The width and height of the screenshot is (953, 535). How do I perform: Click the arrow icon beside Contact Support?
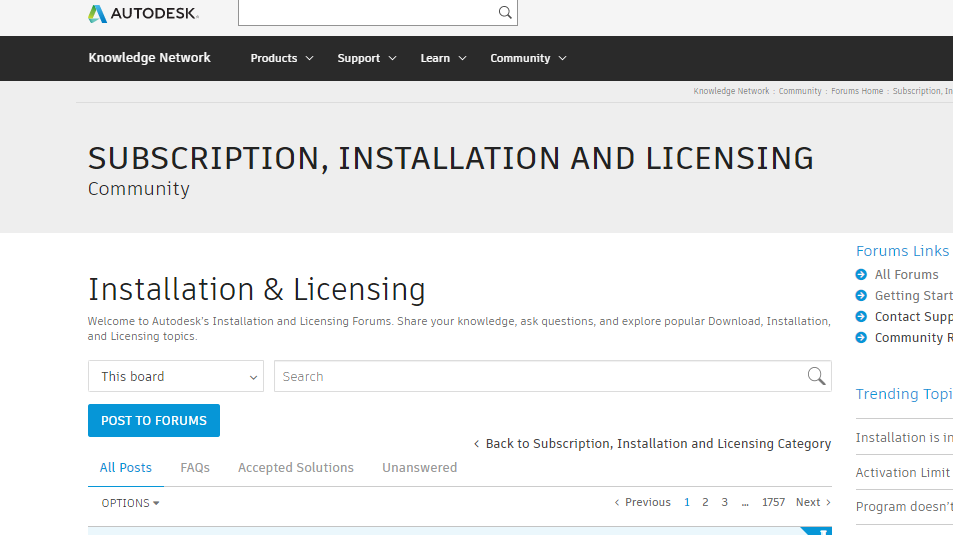click(x=861, y=317)
